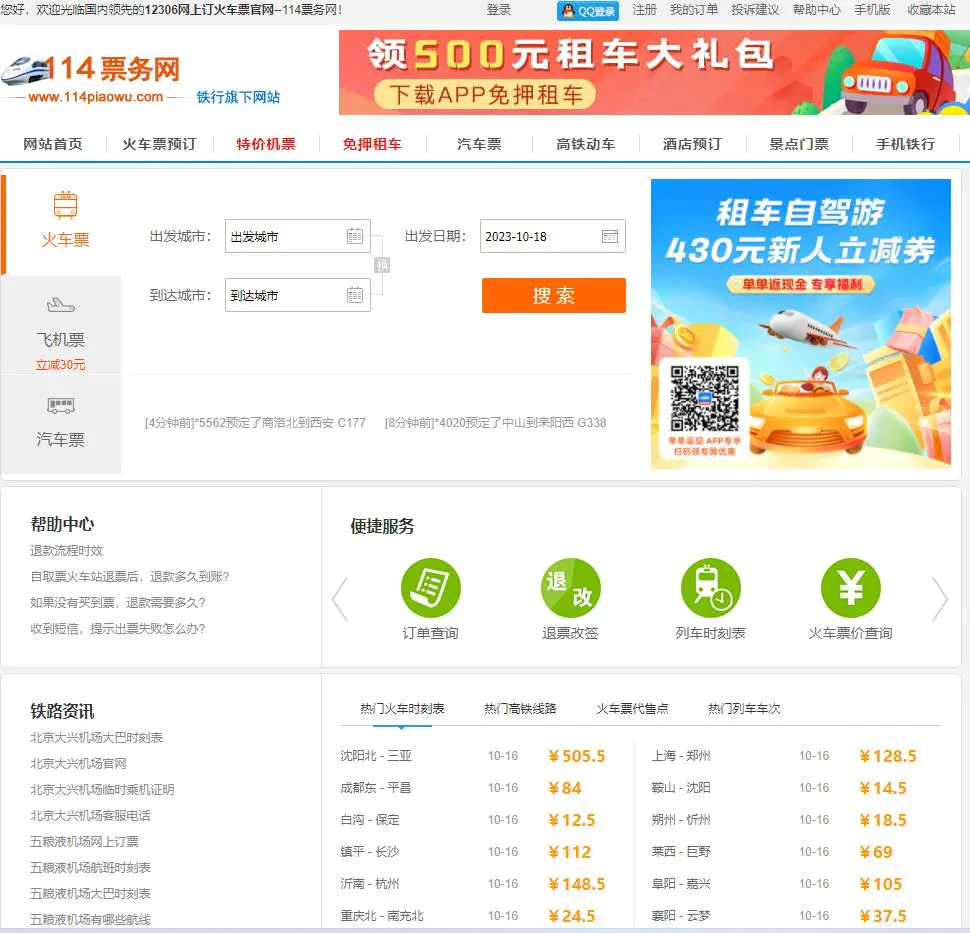
Task: Go to previous services with left arrow
Action: click(340, 599)
